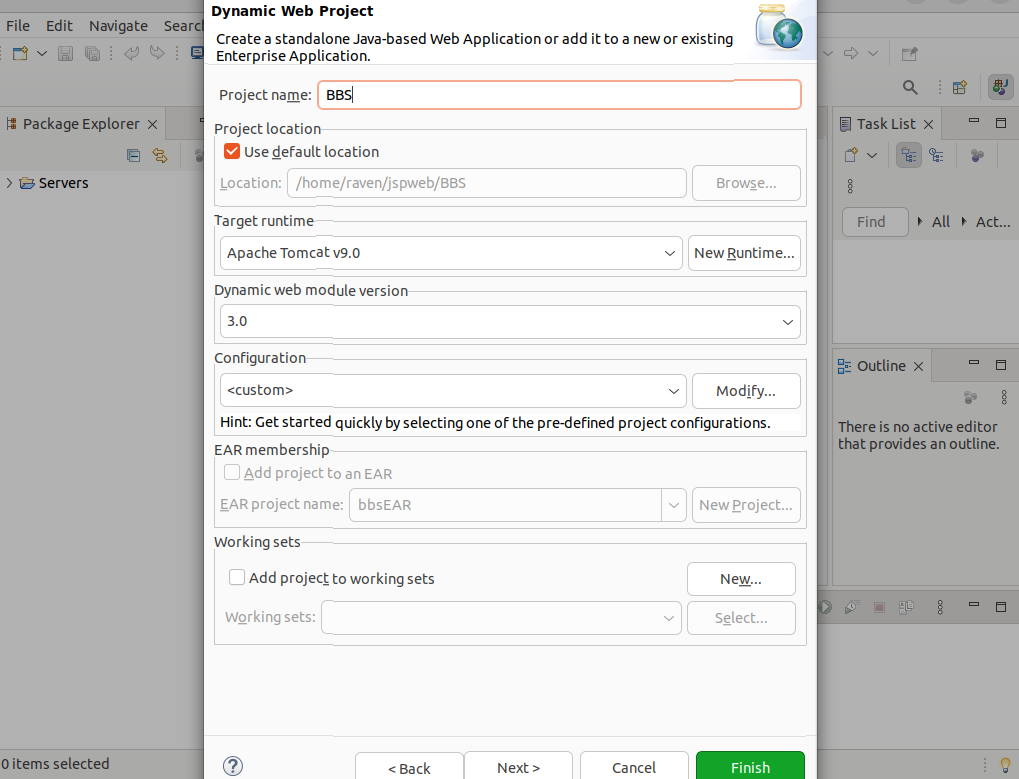The image size is (1019, 779).
Task: Click the Help question mark icon in wizard
Action: [233, 766]
